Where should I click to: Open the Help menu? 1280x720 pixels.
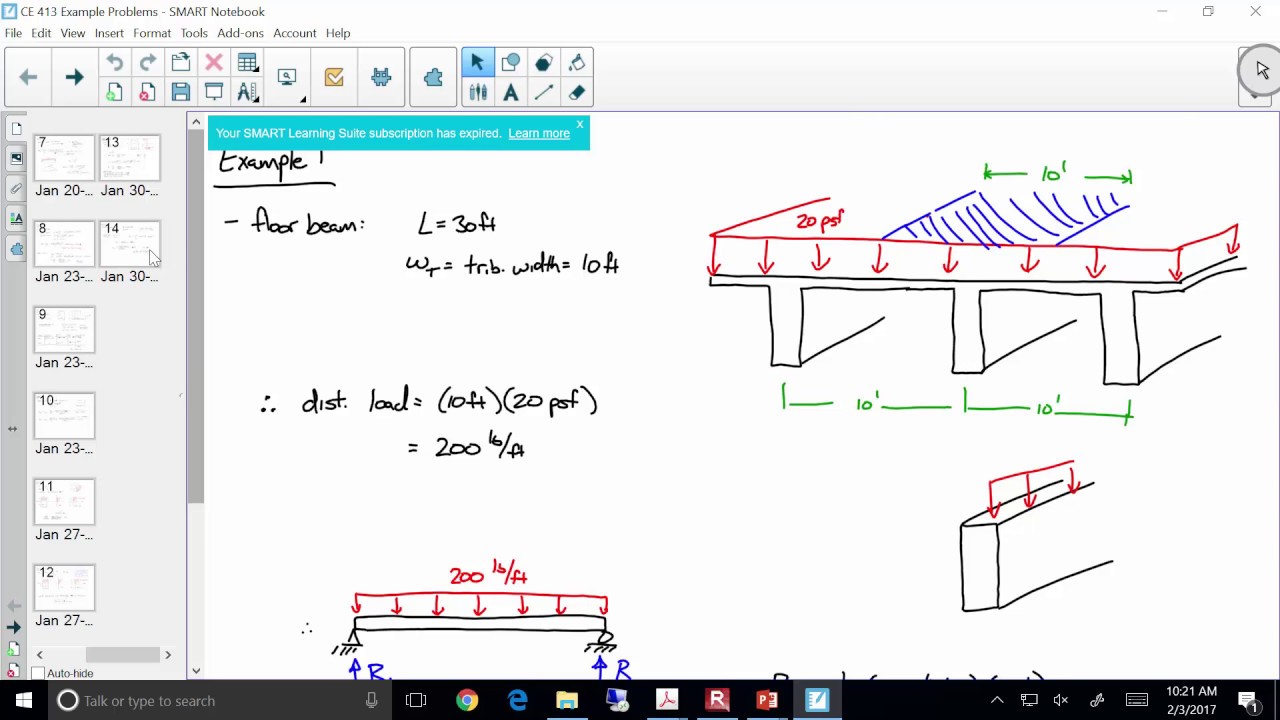click(x=338, y=33)
